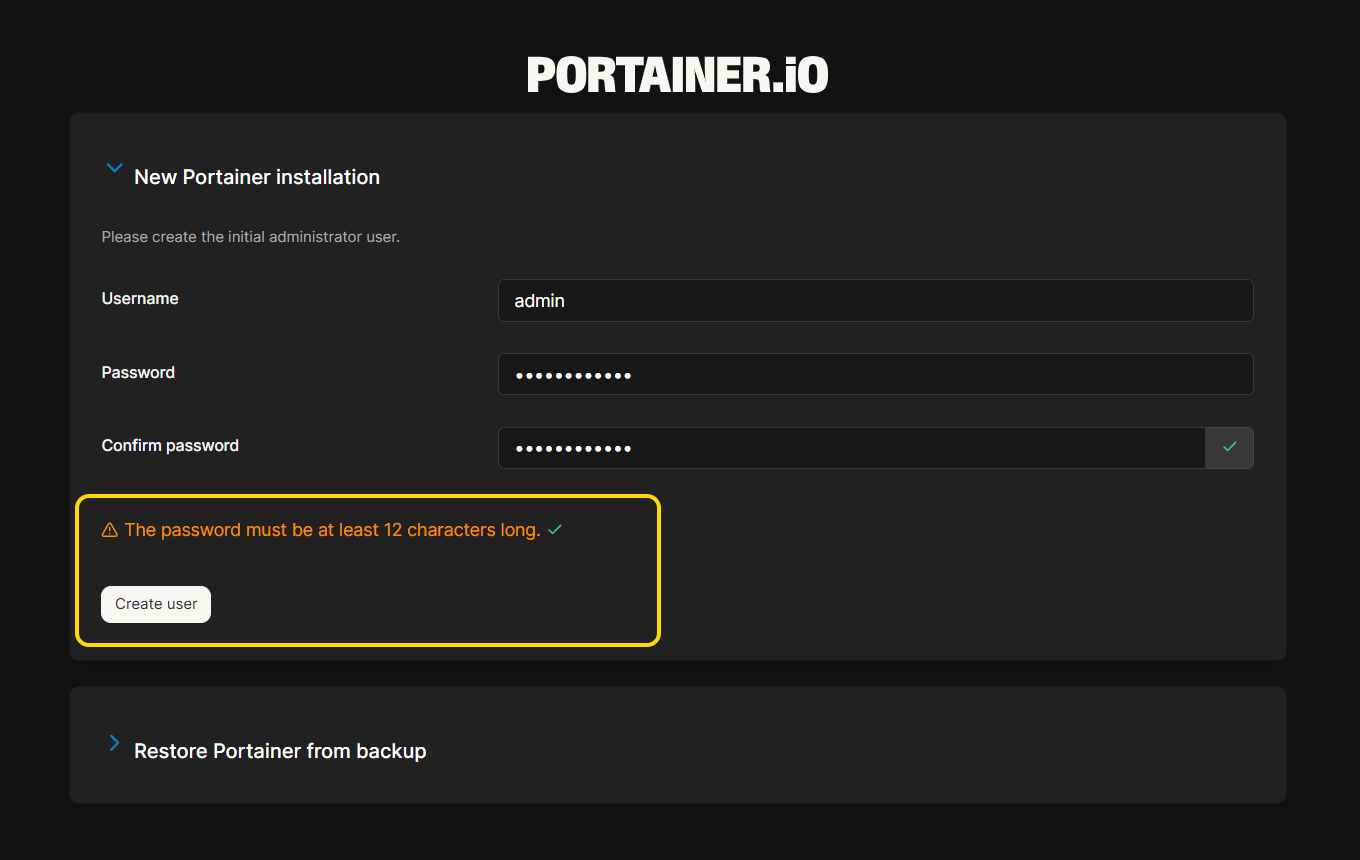
Task: Click the Confirm password label
Action: [170, 445]
